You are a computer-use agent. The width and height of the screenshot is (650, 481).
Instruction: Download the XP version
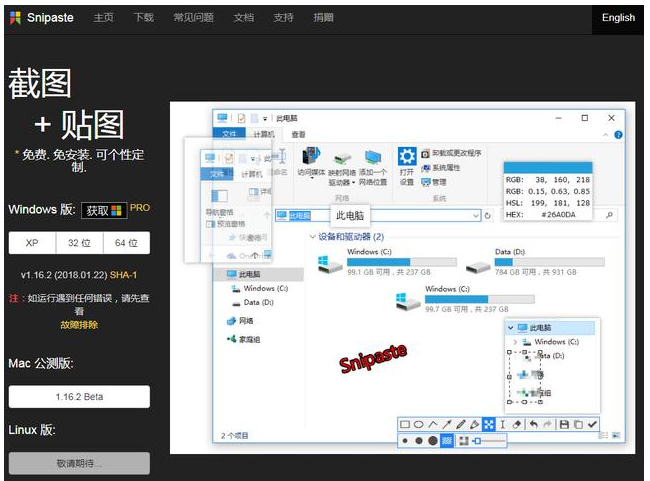(32, 243)
